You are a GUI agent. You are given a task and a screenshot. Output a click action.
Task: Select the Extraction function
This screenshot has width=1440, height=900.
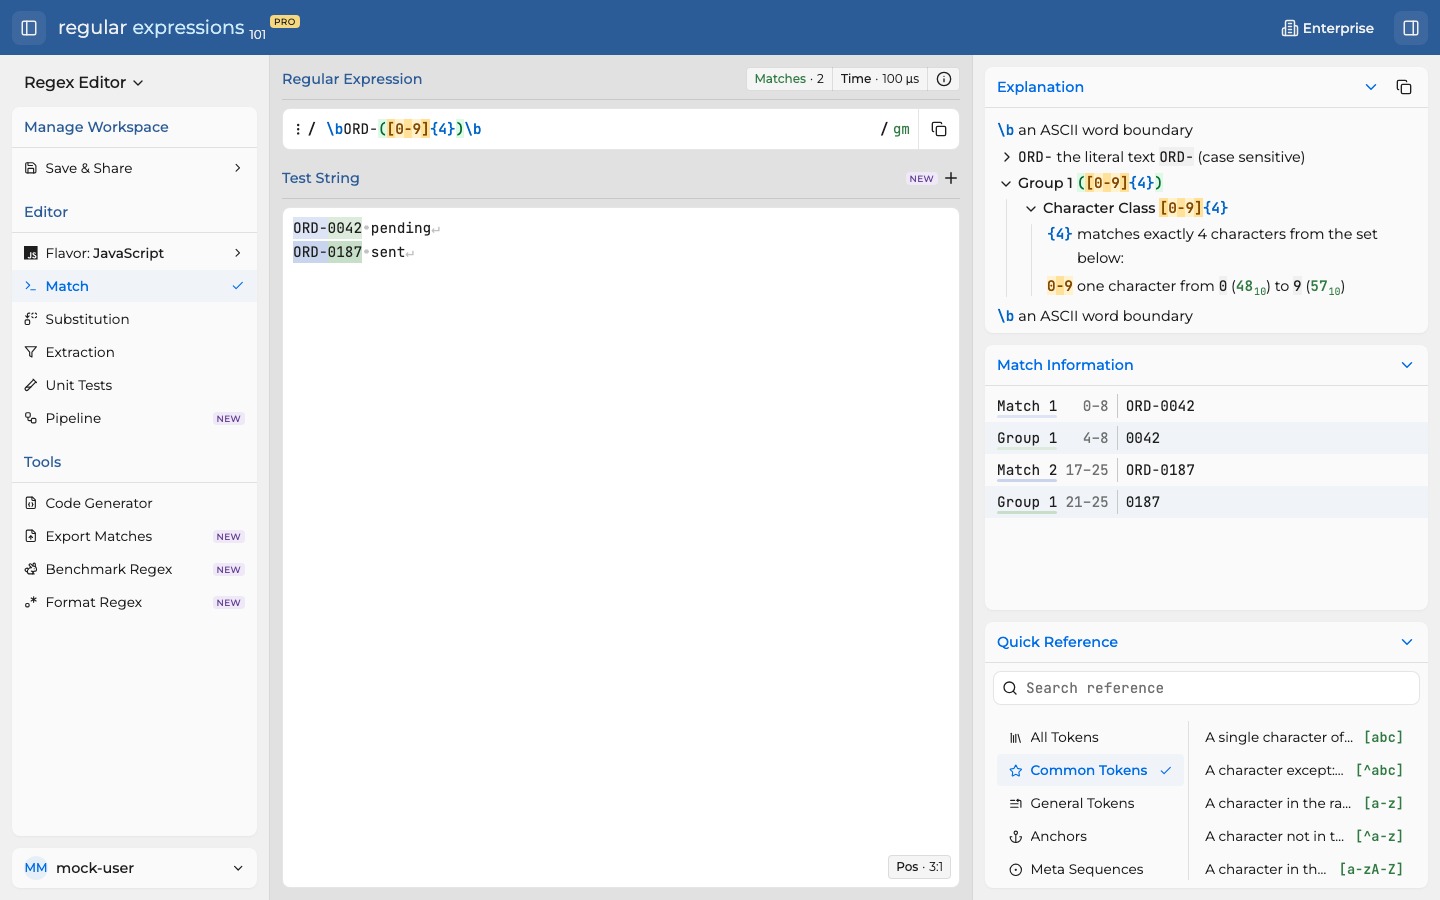pyautogui.click(x=134, y=352)
